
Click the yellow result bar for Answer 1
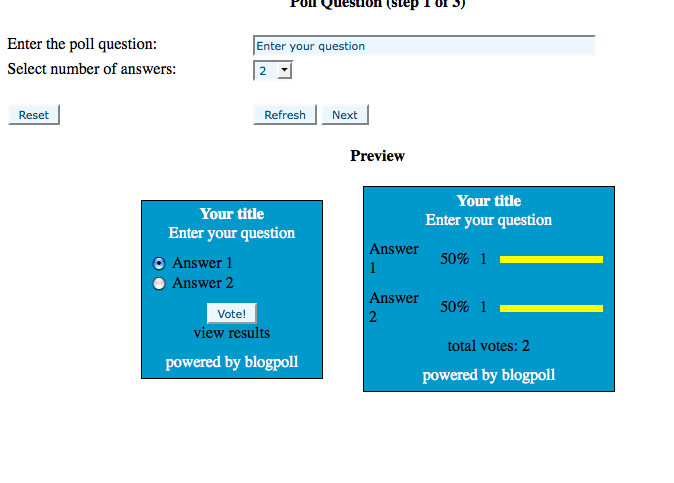(551, 259)
